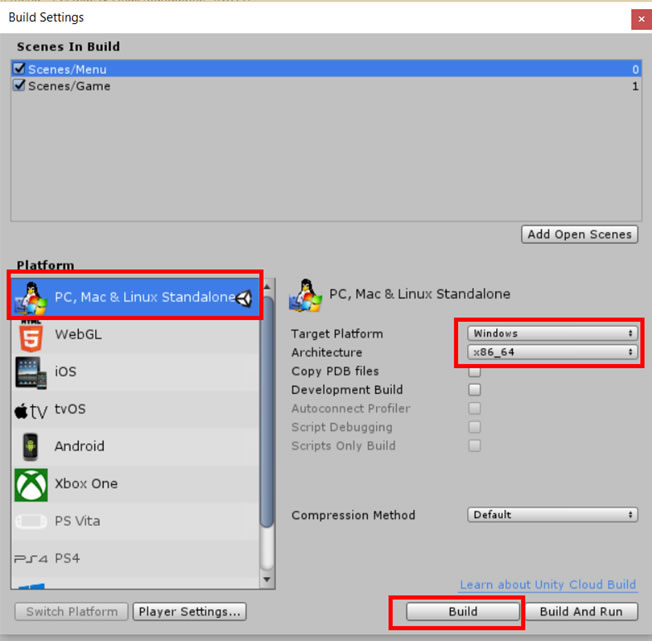
Task: Open Learn about Unity Cloud Build link
Action: pyautogui.click(x=548, y=585)
